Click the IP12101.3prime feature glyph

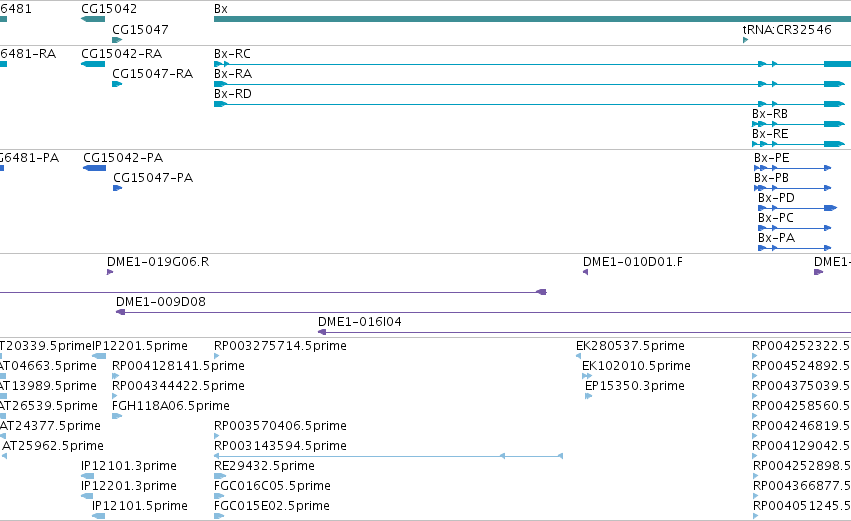(87, 476)
